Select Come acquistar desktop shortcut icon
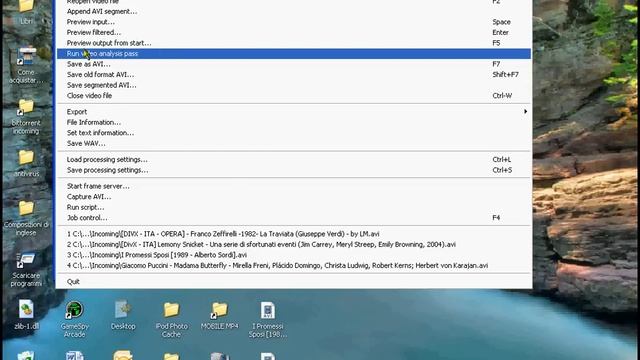The image size is (640, 360). pos(27,65)
